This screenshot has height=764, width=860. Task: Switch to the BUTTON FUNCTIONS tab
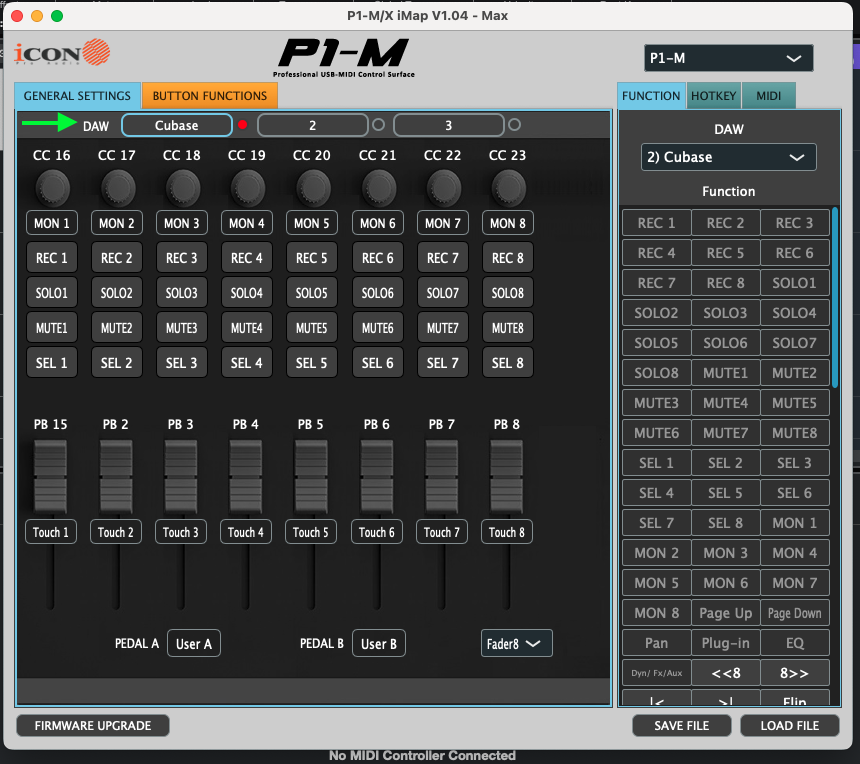pyautogui.click(x=210, y=96)
